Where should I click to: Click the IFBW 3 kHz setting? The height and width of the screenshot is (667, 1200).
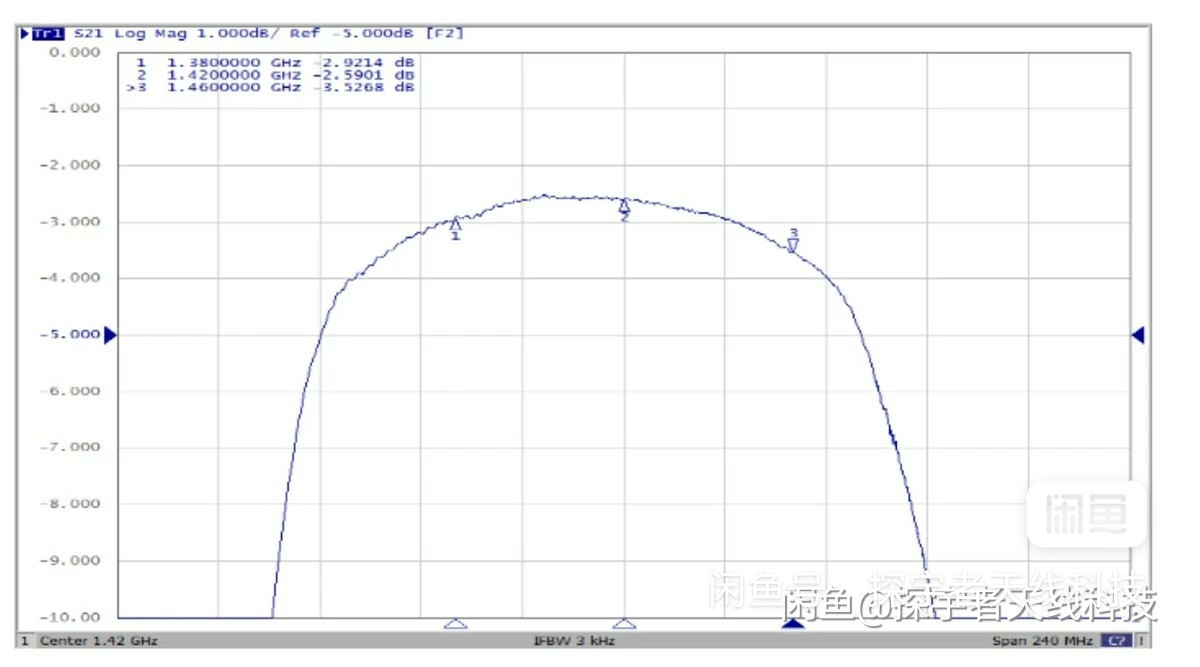pyautogui.click(x=573, y=640)
